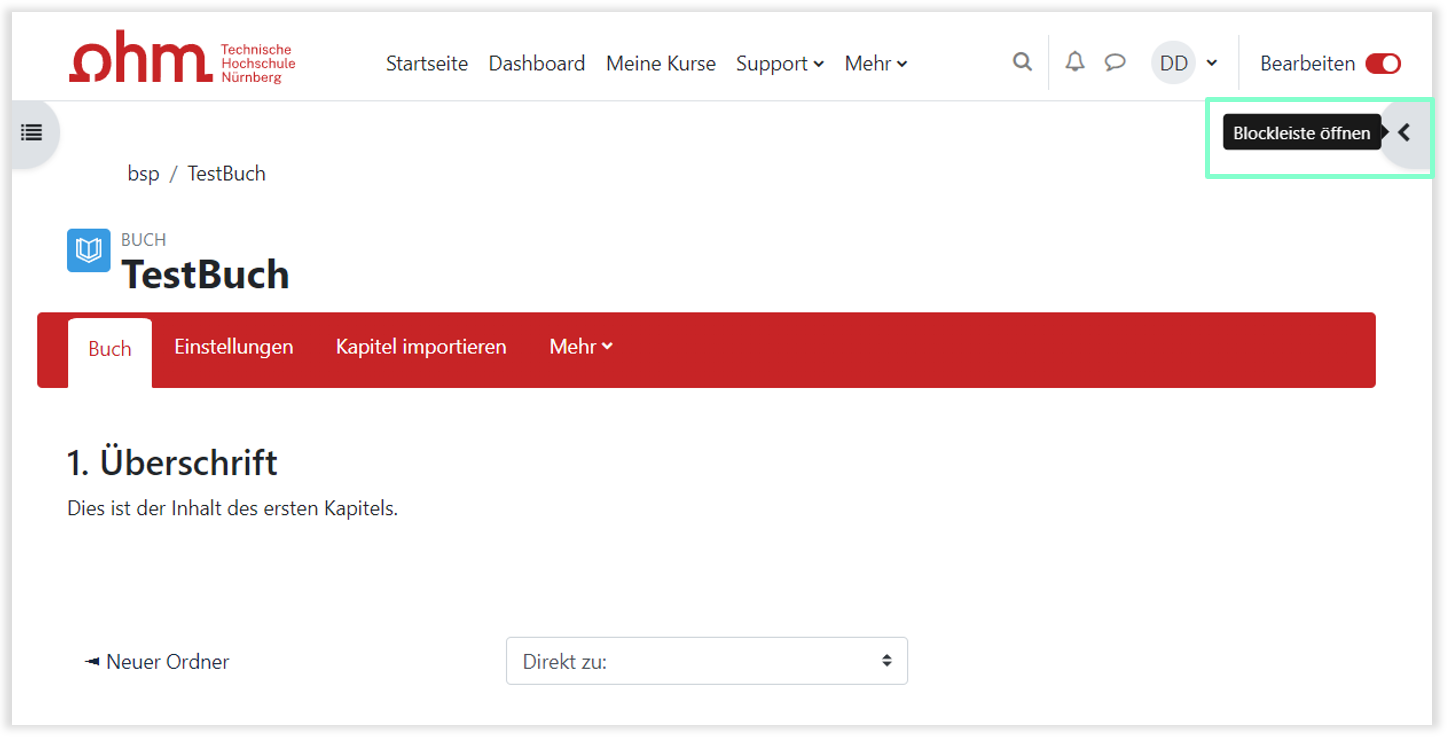Switch to the Einstellungen tab
The image size is (1450, 747).
[233, 347]
